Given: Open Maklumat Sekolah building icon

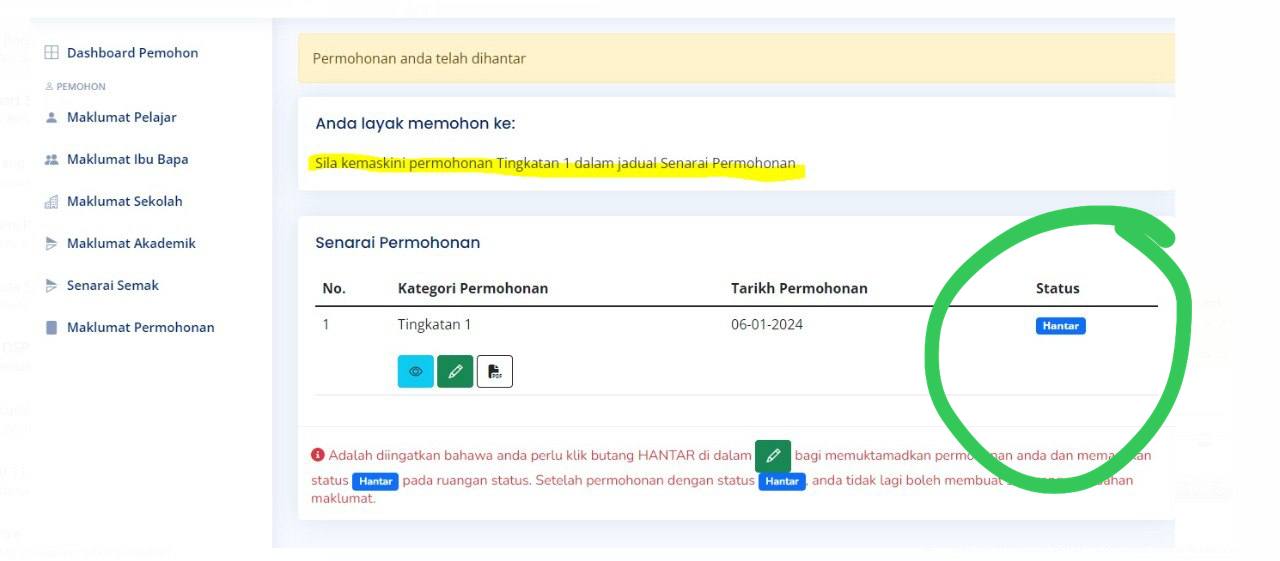Looking at the screenshot, I should tap(52, 202).
